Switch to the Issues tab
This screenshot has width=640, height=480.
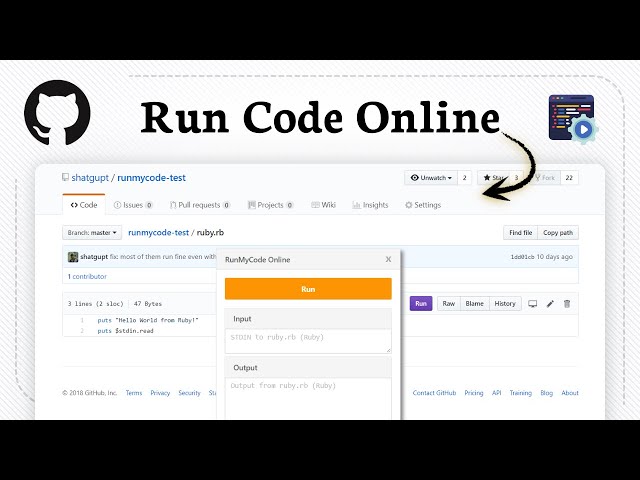tap(133, 205)
